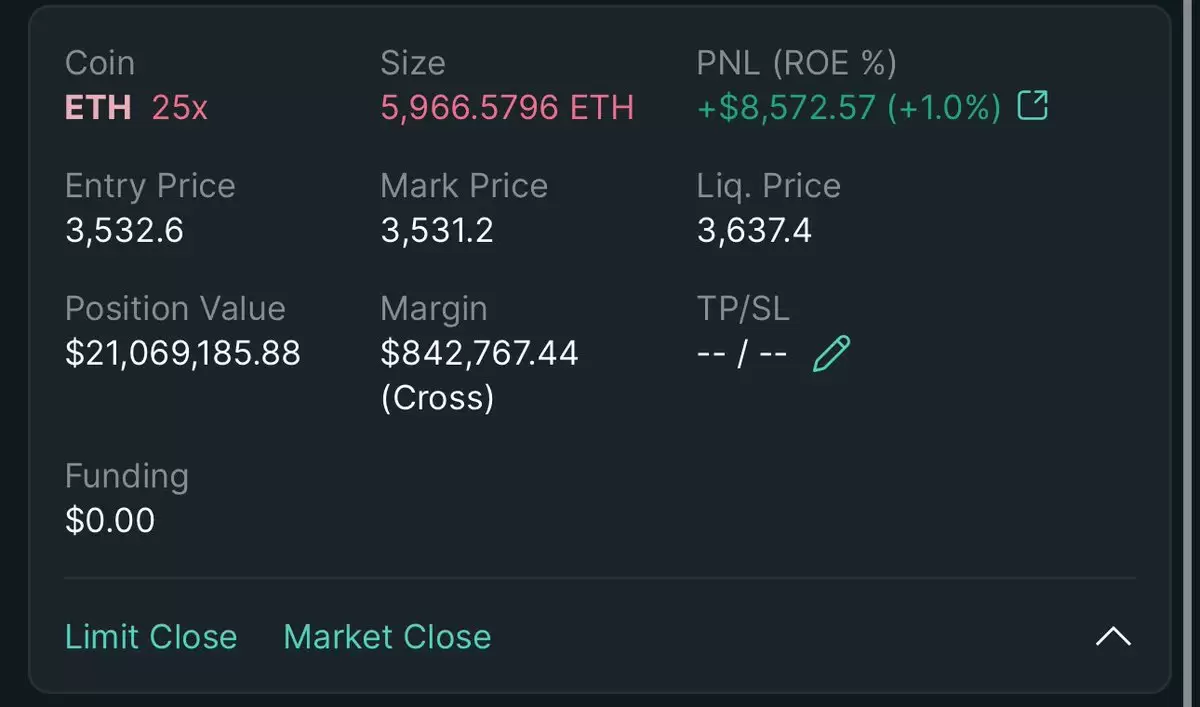Select the 25x leverage label
The image size is (1200, 707).
[x=180, y=107]
